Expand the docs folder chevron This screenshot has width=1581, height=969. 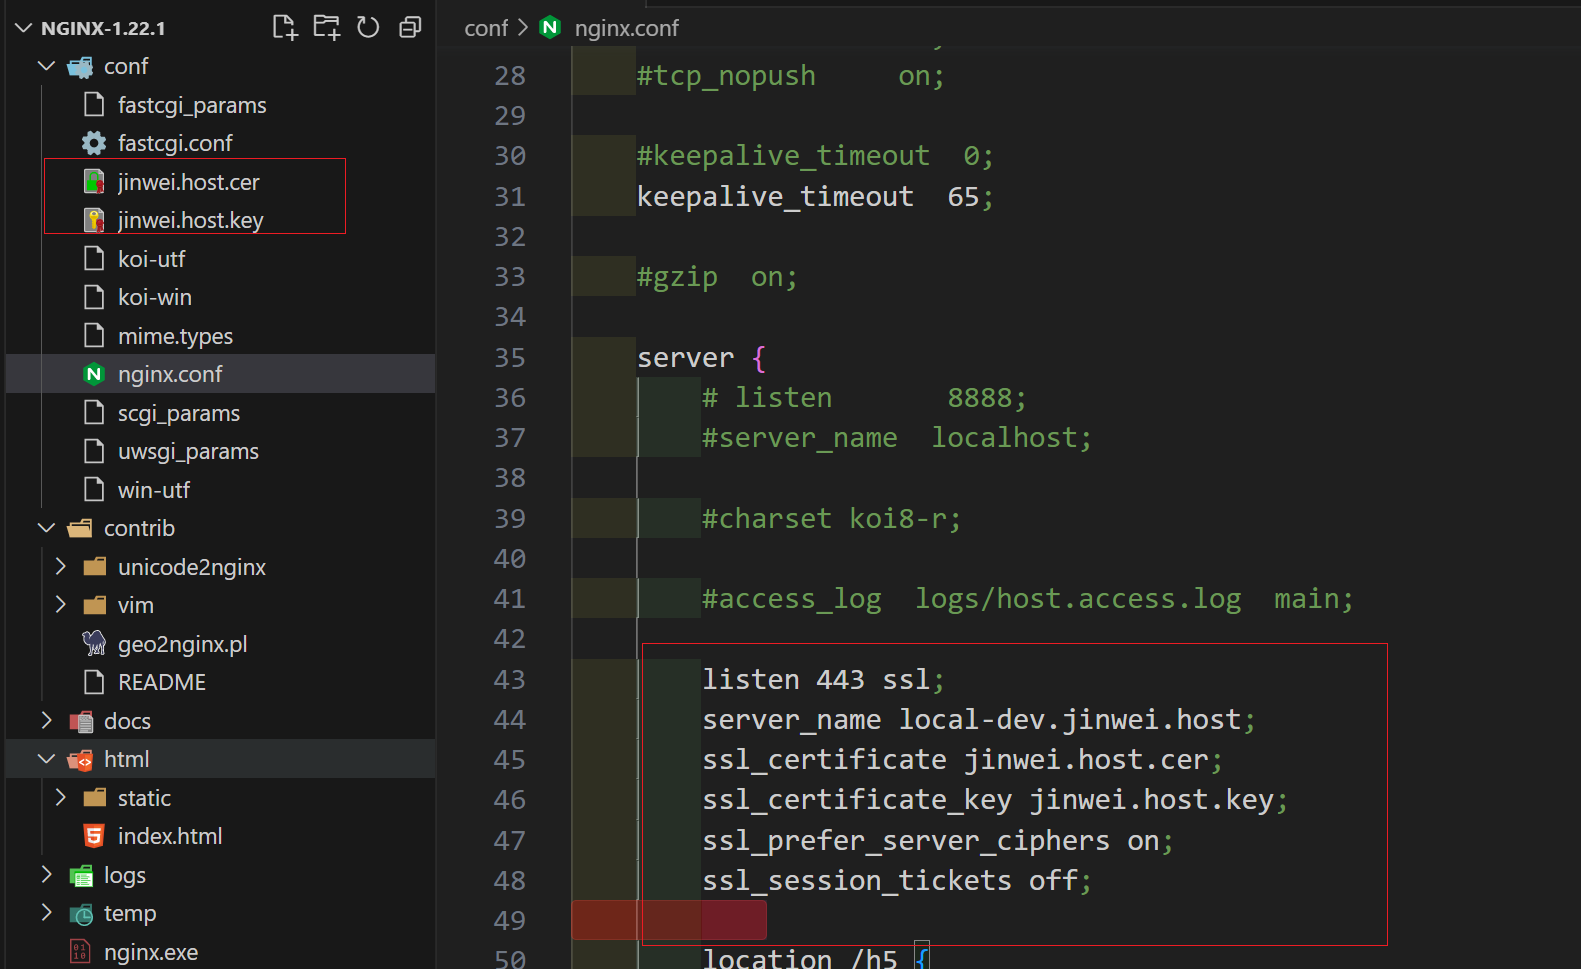coord(46,720)
